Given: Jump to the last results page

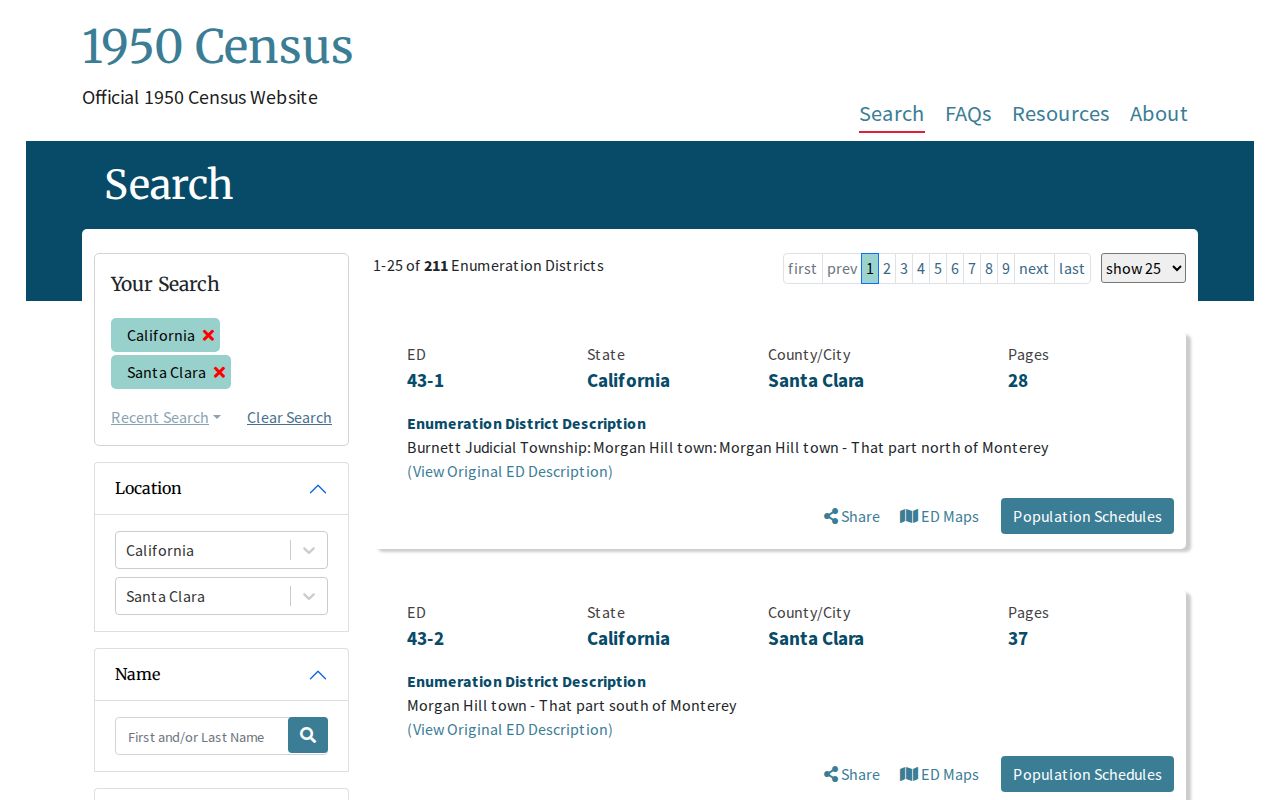Looking at the screenshot, I should 1072,268.
